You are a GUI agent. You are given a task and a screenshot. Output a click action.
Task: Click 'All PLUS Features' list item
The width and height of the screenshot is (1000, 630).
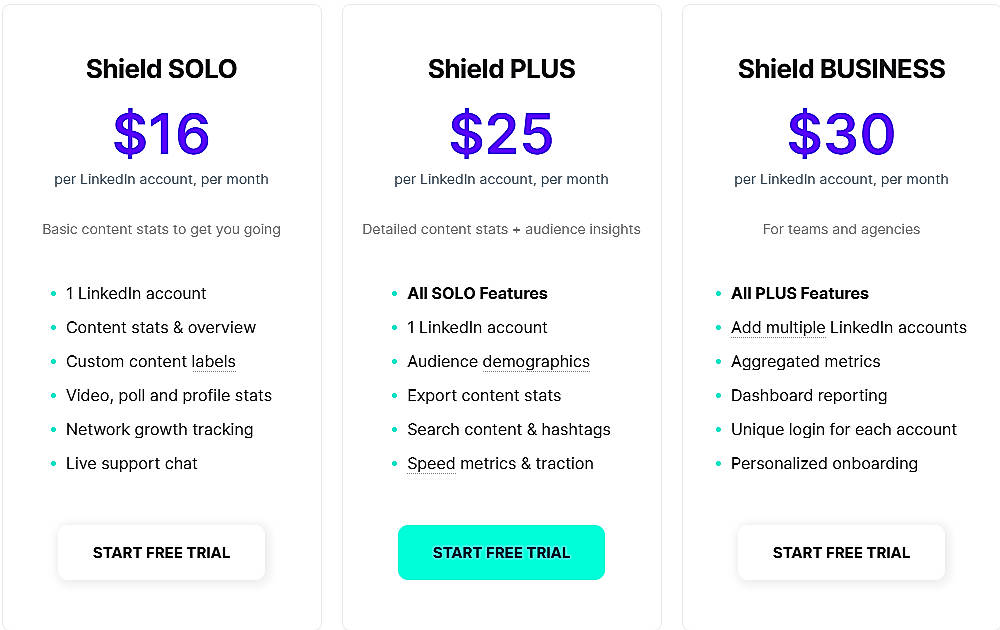tap(799, 293)
